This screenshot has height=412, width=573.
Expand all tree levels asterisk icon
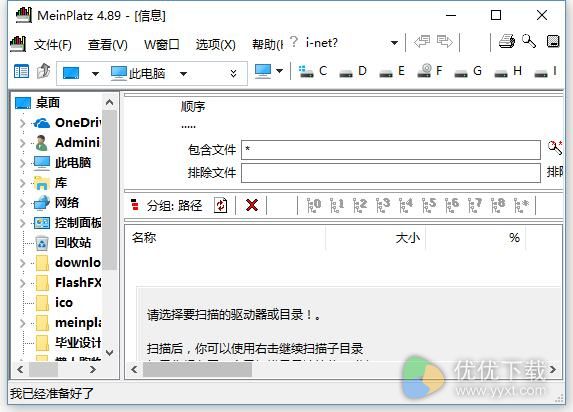pos(521,205)
